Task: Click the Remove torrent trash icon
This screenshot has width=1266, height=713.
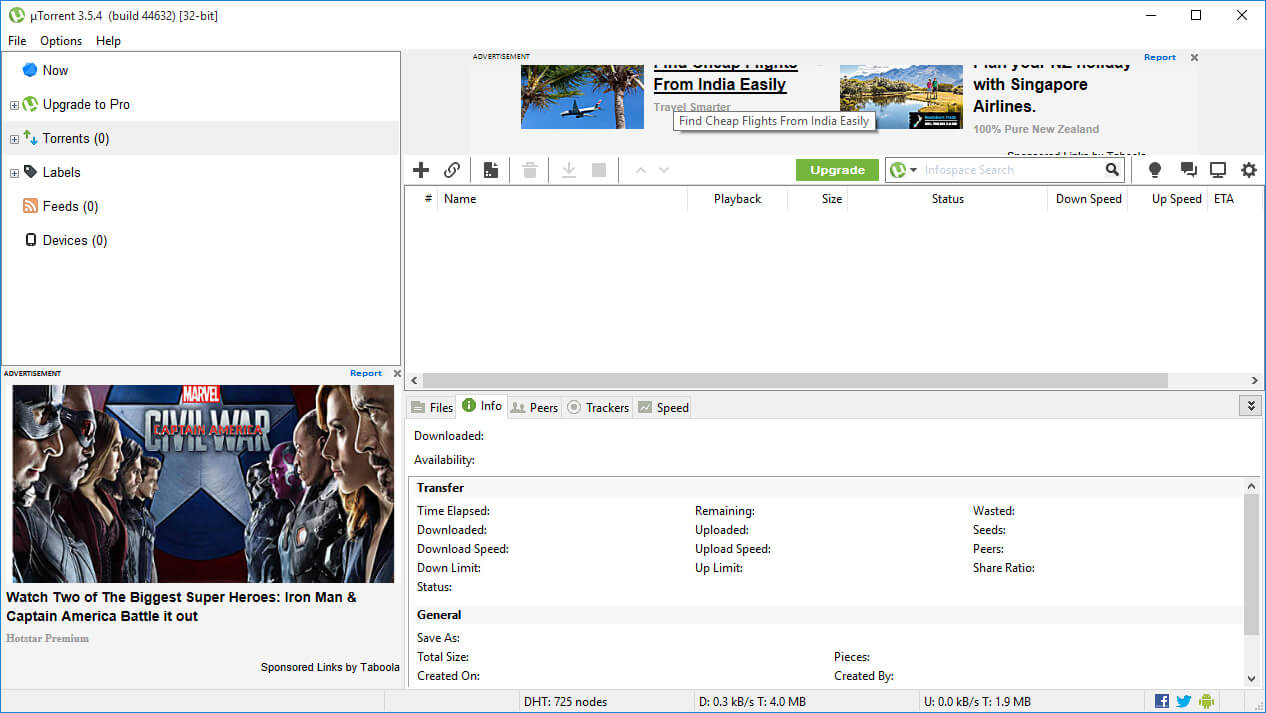Action: pos(530,170)
